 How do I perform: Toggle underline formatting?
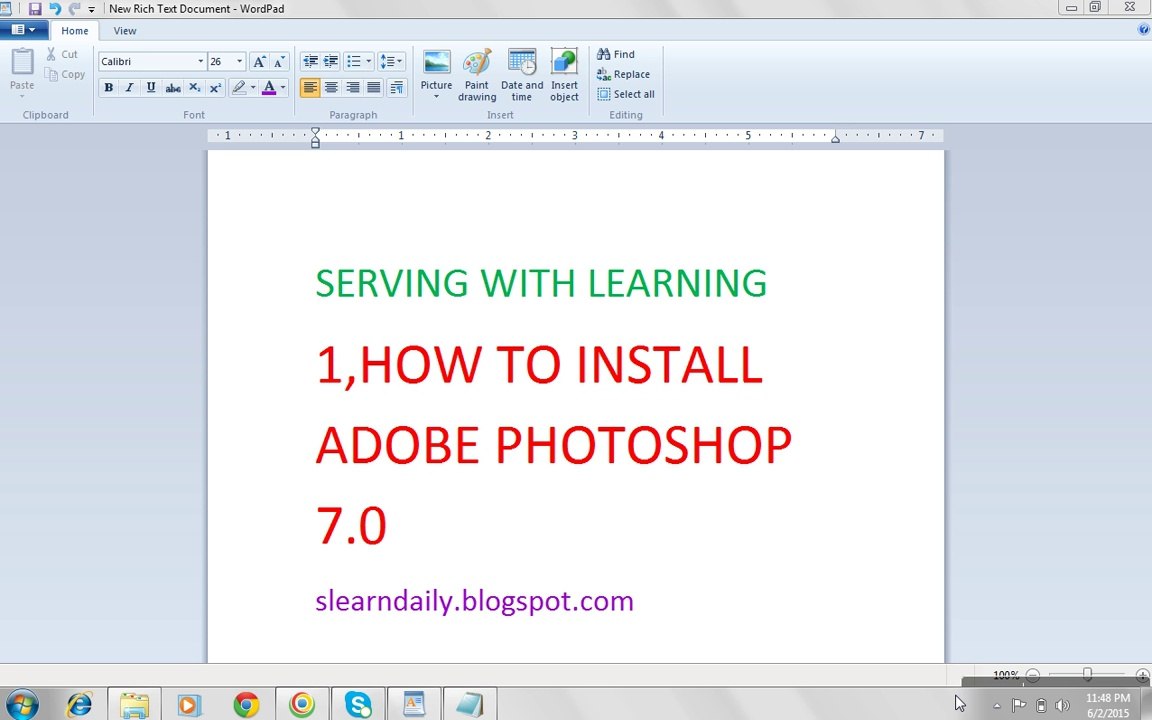[x=151, y=87]
